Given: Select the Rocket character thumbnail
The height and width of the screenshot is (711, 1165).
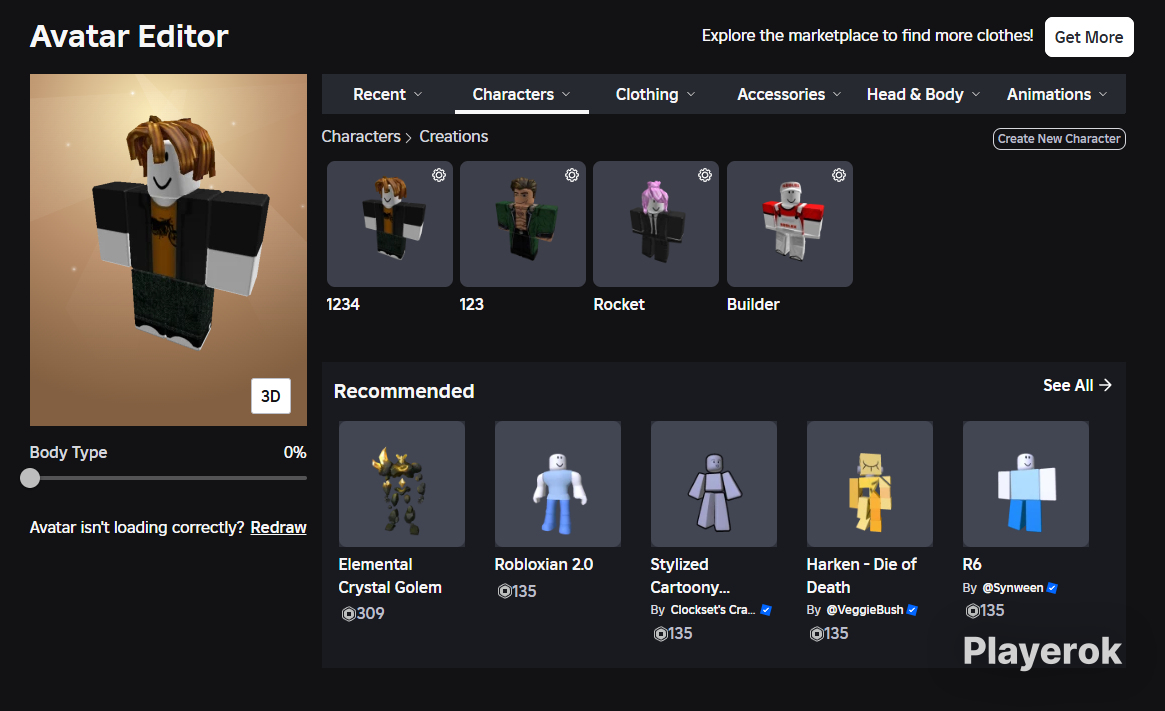Looking at the screenshot, I should click(655, 224).
